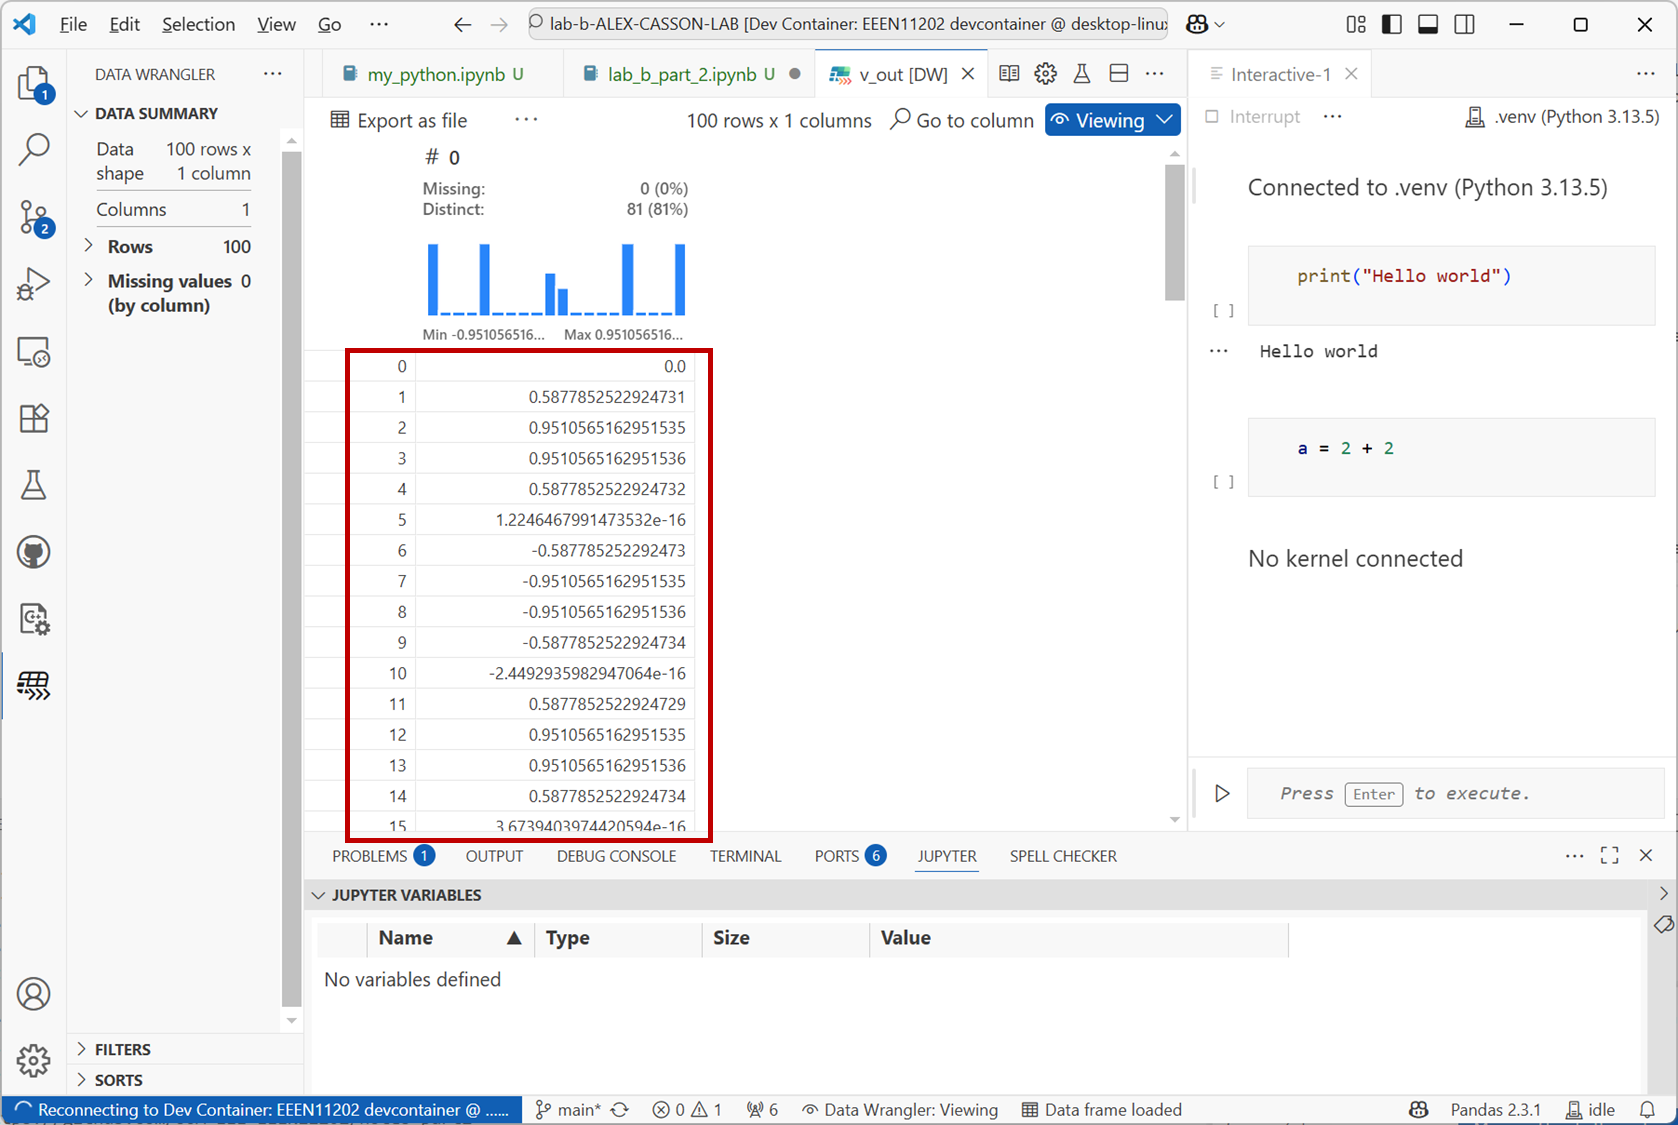The image size is (1678, 1125).
Task: Switch to the TERMINAL panel tab
Action: click(x=745, y=856)
